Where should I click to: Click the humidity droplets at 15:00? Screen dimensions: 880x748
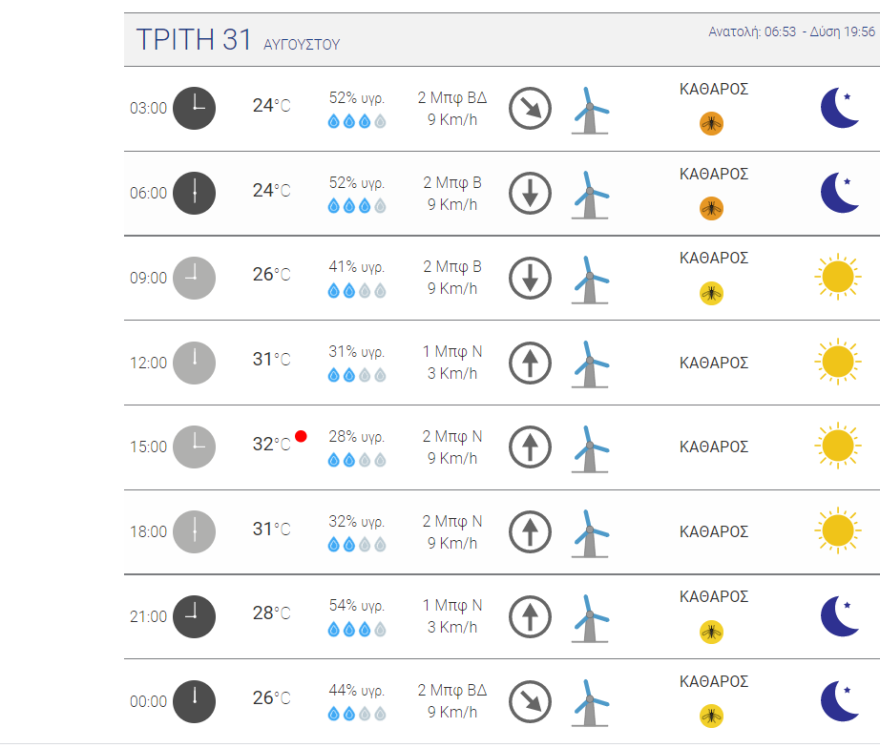click(x=357, y=460)
